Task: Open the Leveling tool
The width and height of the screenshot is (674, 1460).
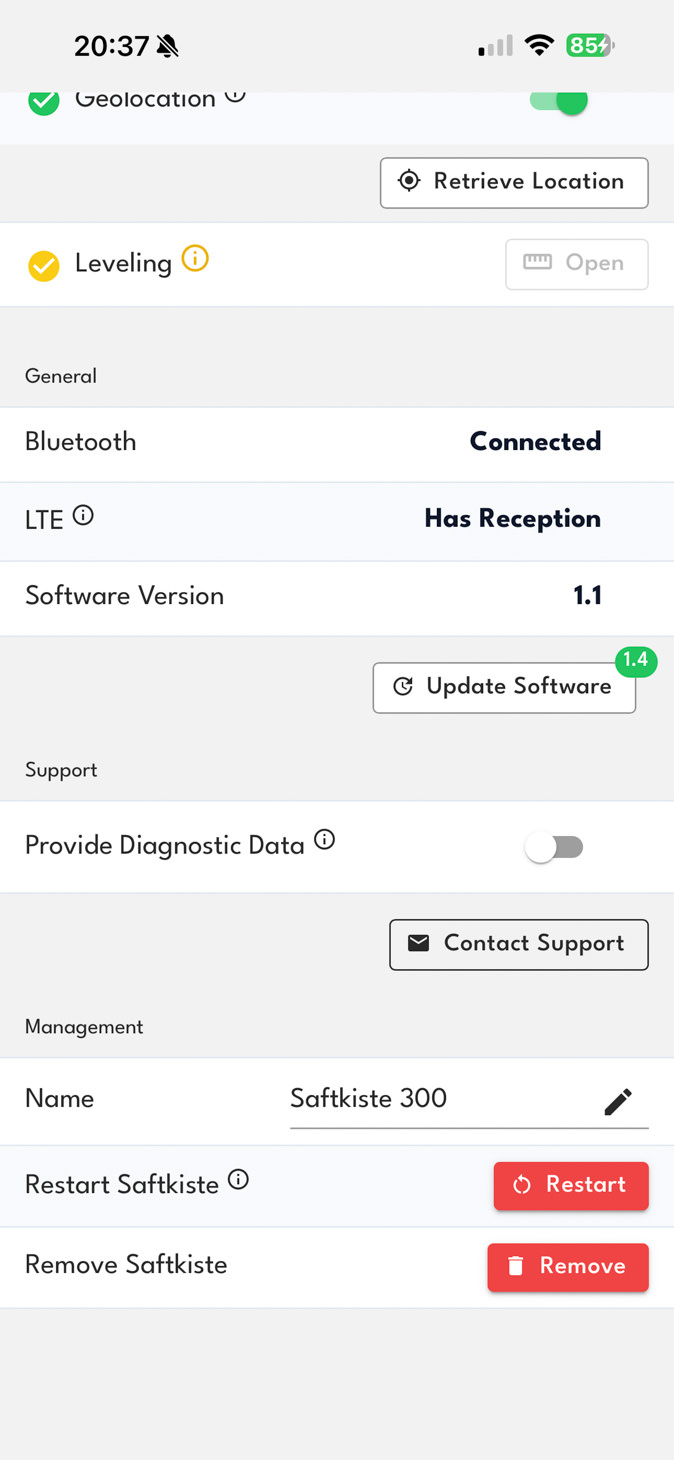Action: tap(577, 264)
